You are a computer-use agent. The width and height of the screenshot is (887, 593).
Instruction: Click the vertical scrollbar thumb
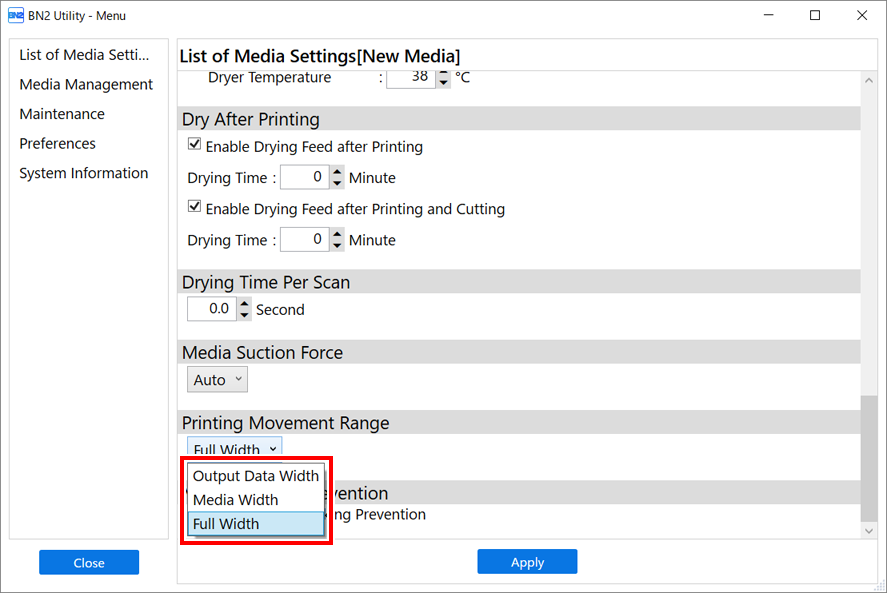[868, 458]
